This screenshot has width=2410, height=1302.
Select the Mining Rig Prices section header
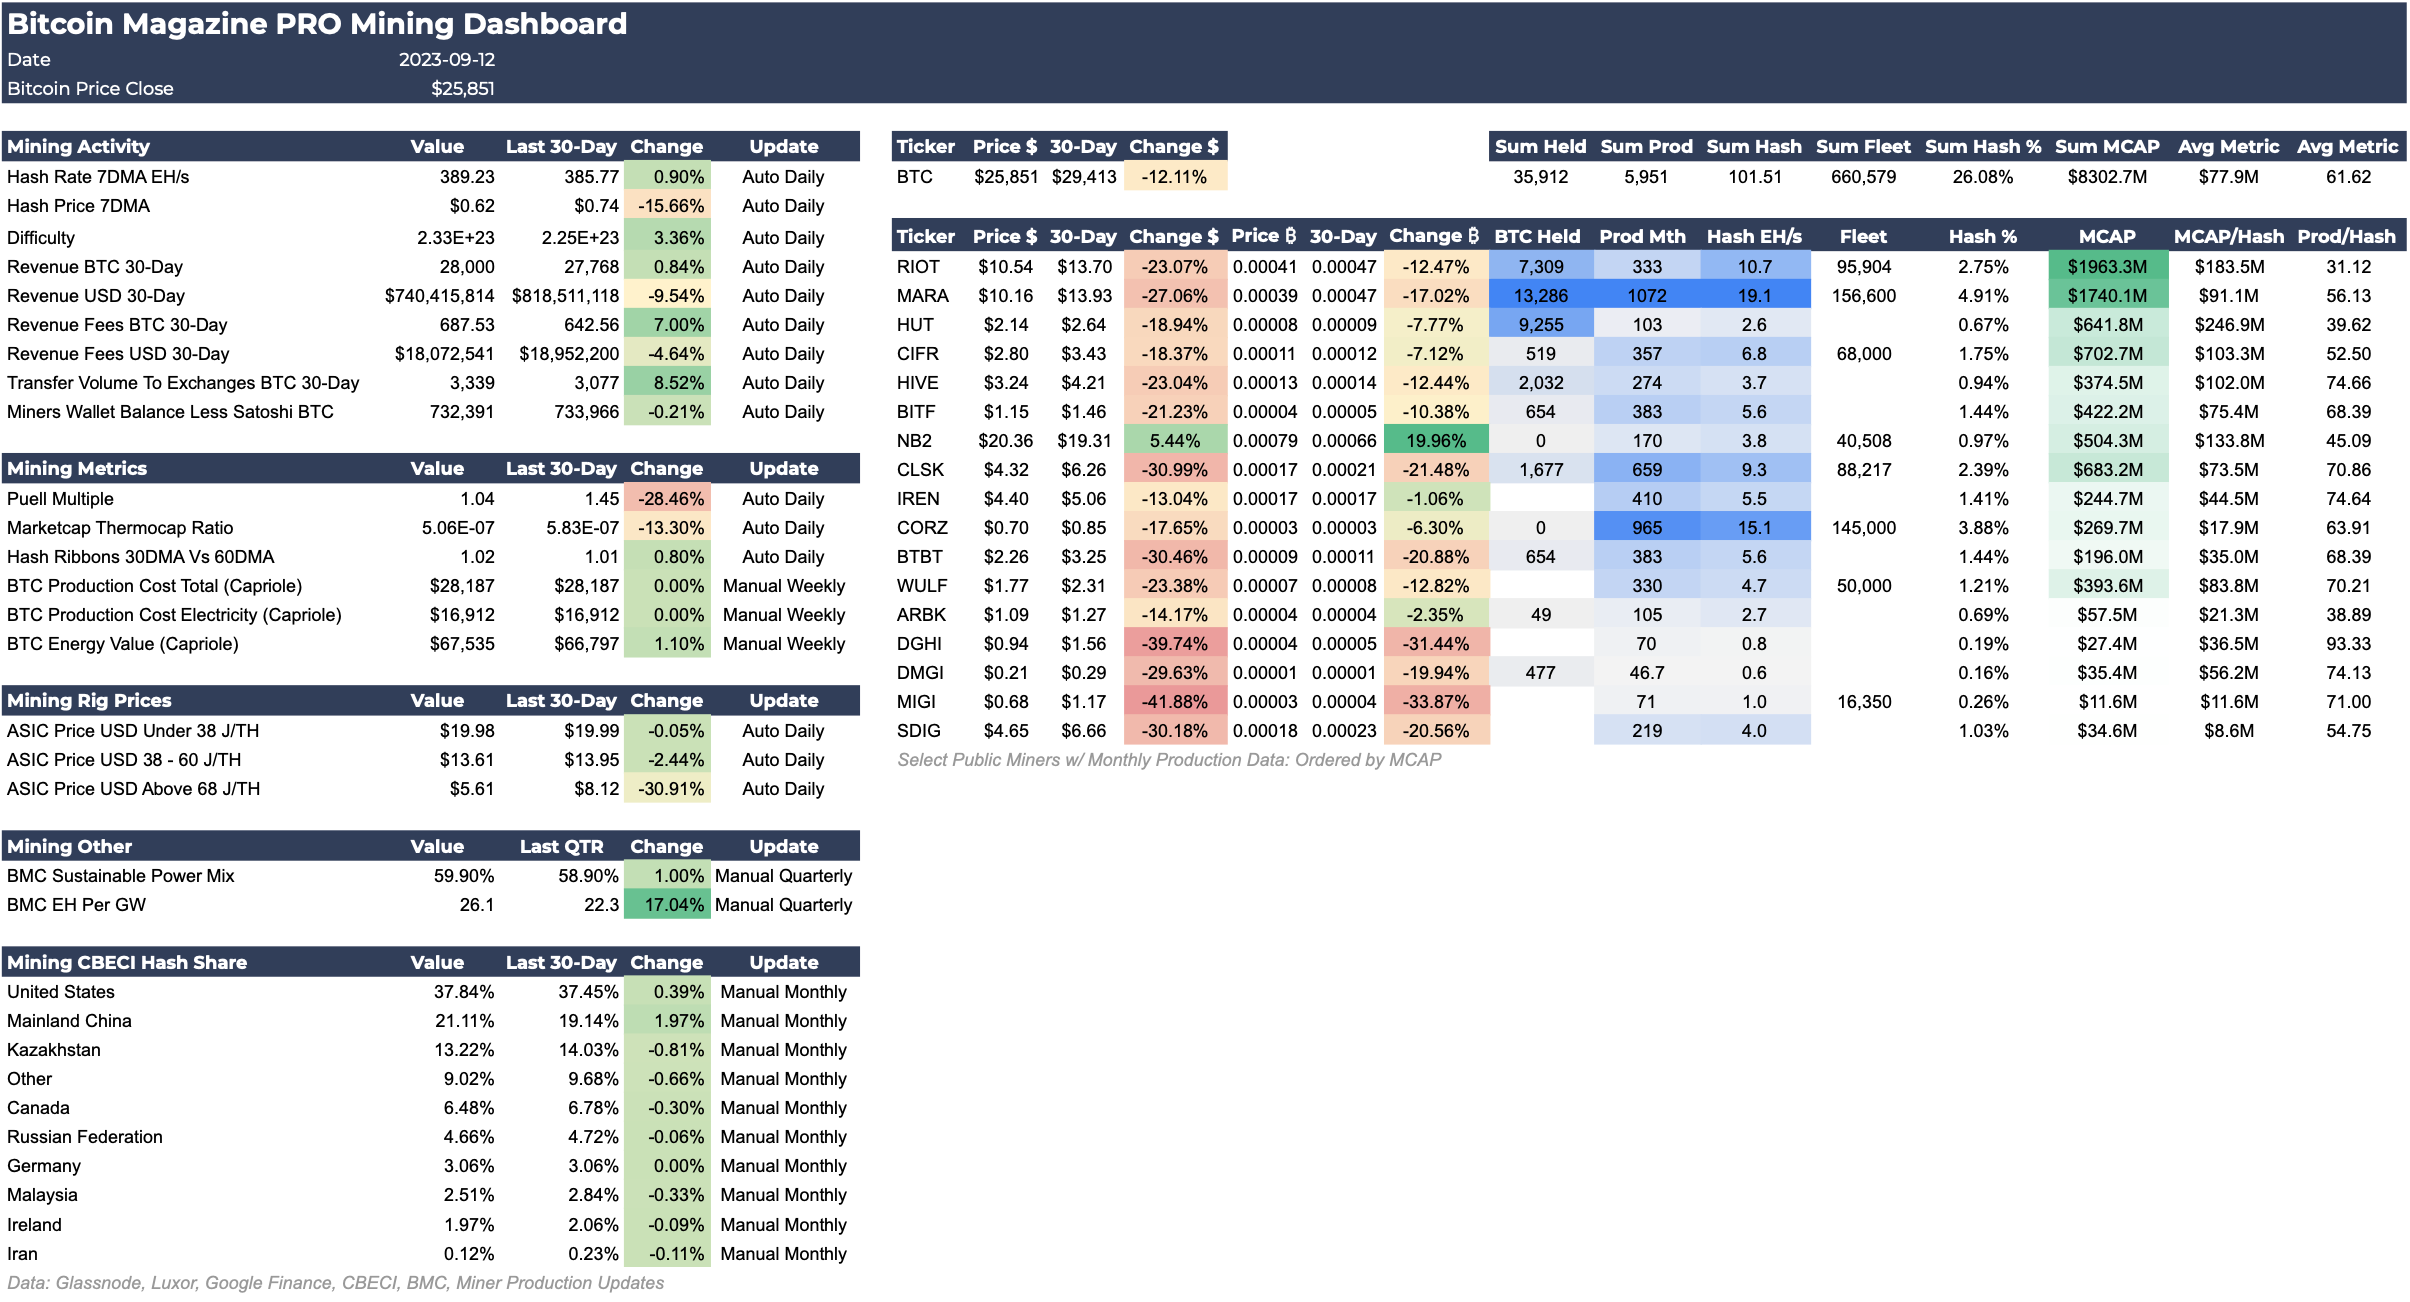(x=89, y=701)
